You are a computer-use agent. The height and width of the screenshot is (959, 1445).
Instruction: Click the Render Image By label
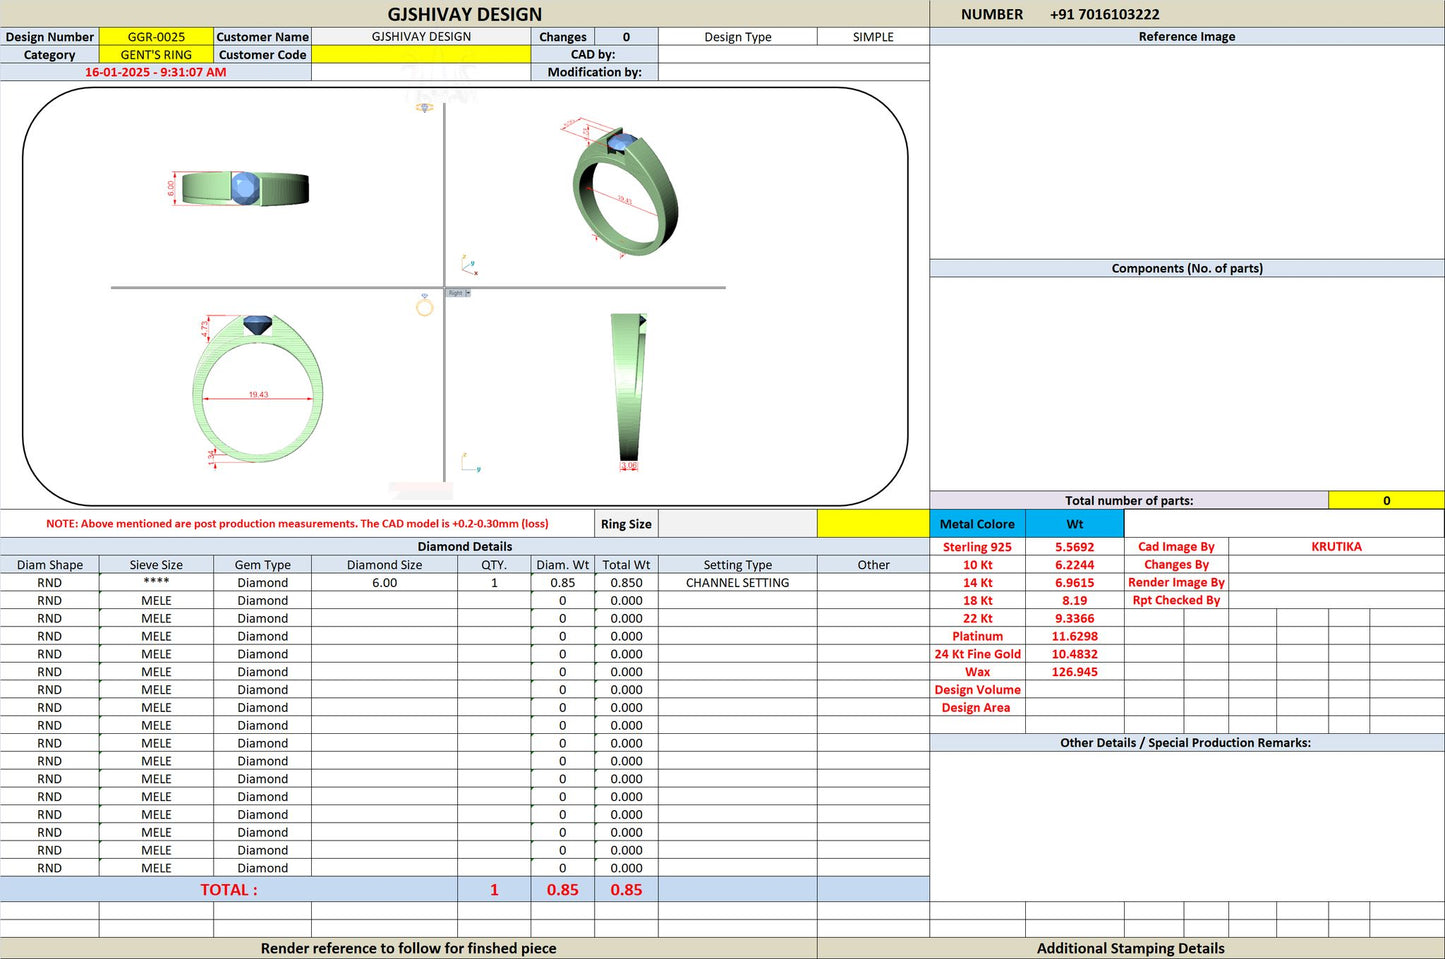pyautogui.click(x=1176, y=583)
